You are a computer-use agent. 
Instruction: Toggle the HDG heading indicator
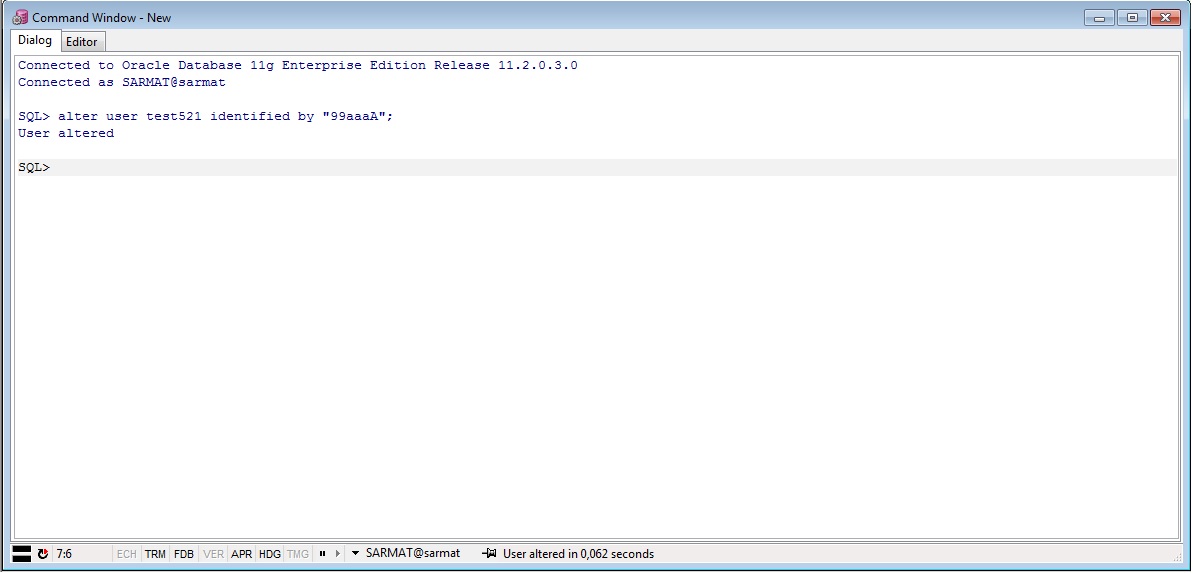270,554
